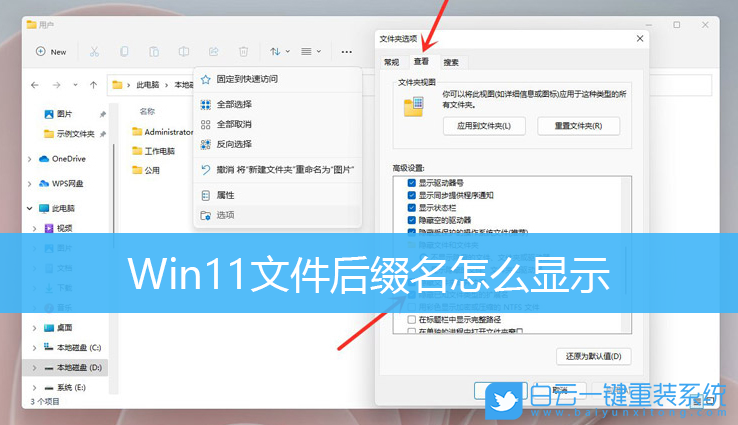Choose 反向选择 menu item
Screen dimensions: 738x425
(x=278, y=144)
